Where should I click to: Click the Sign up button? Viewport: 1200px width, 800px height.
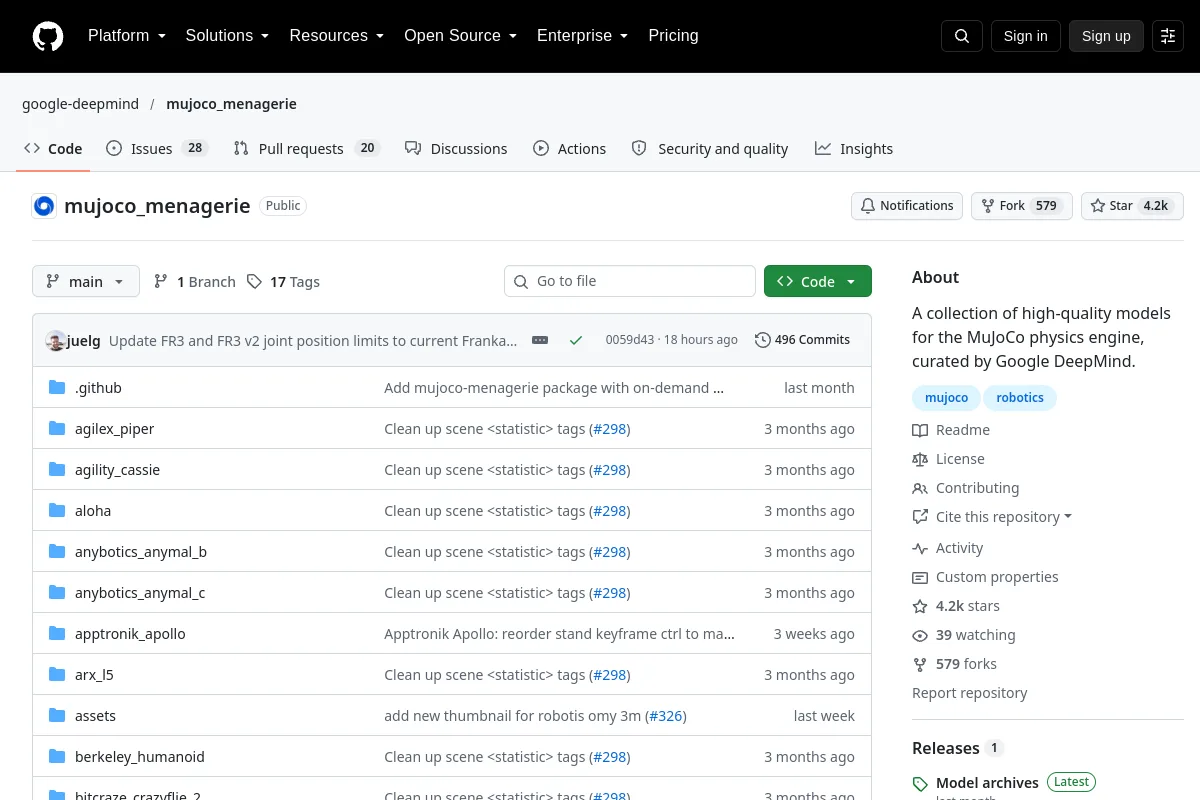pyautogui.click(x=1106, y=36)
